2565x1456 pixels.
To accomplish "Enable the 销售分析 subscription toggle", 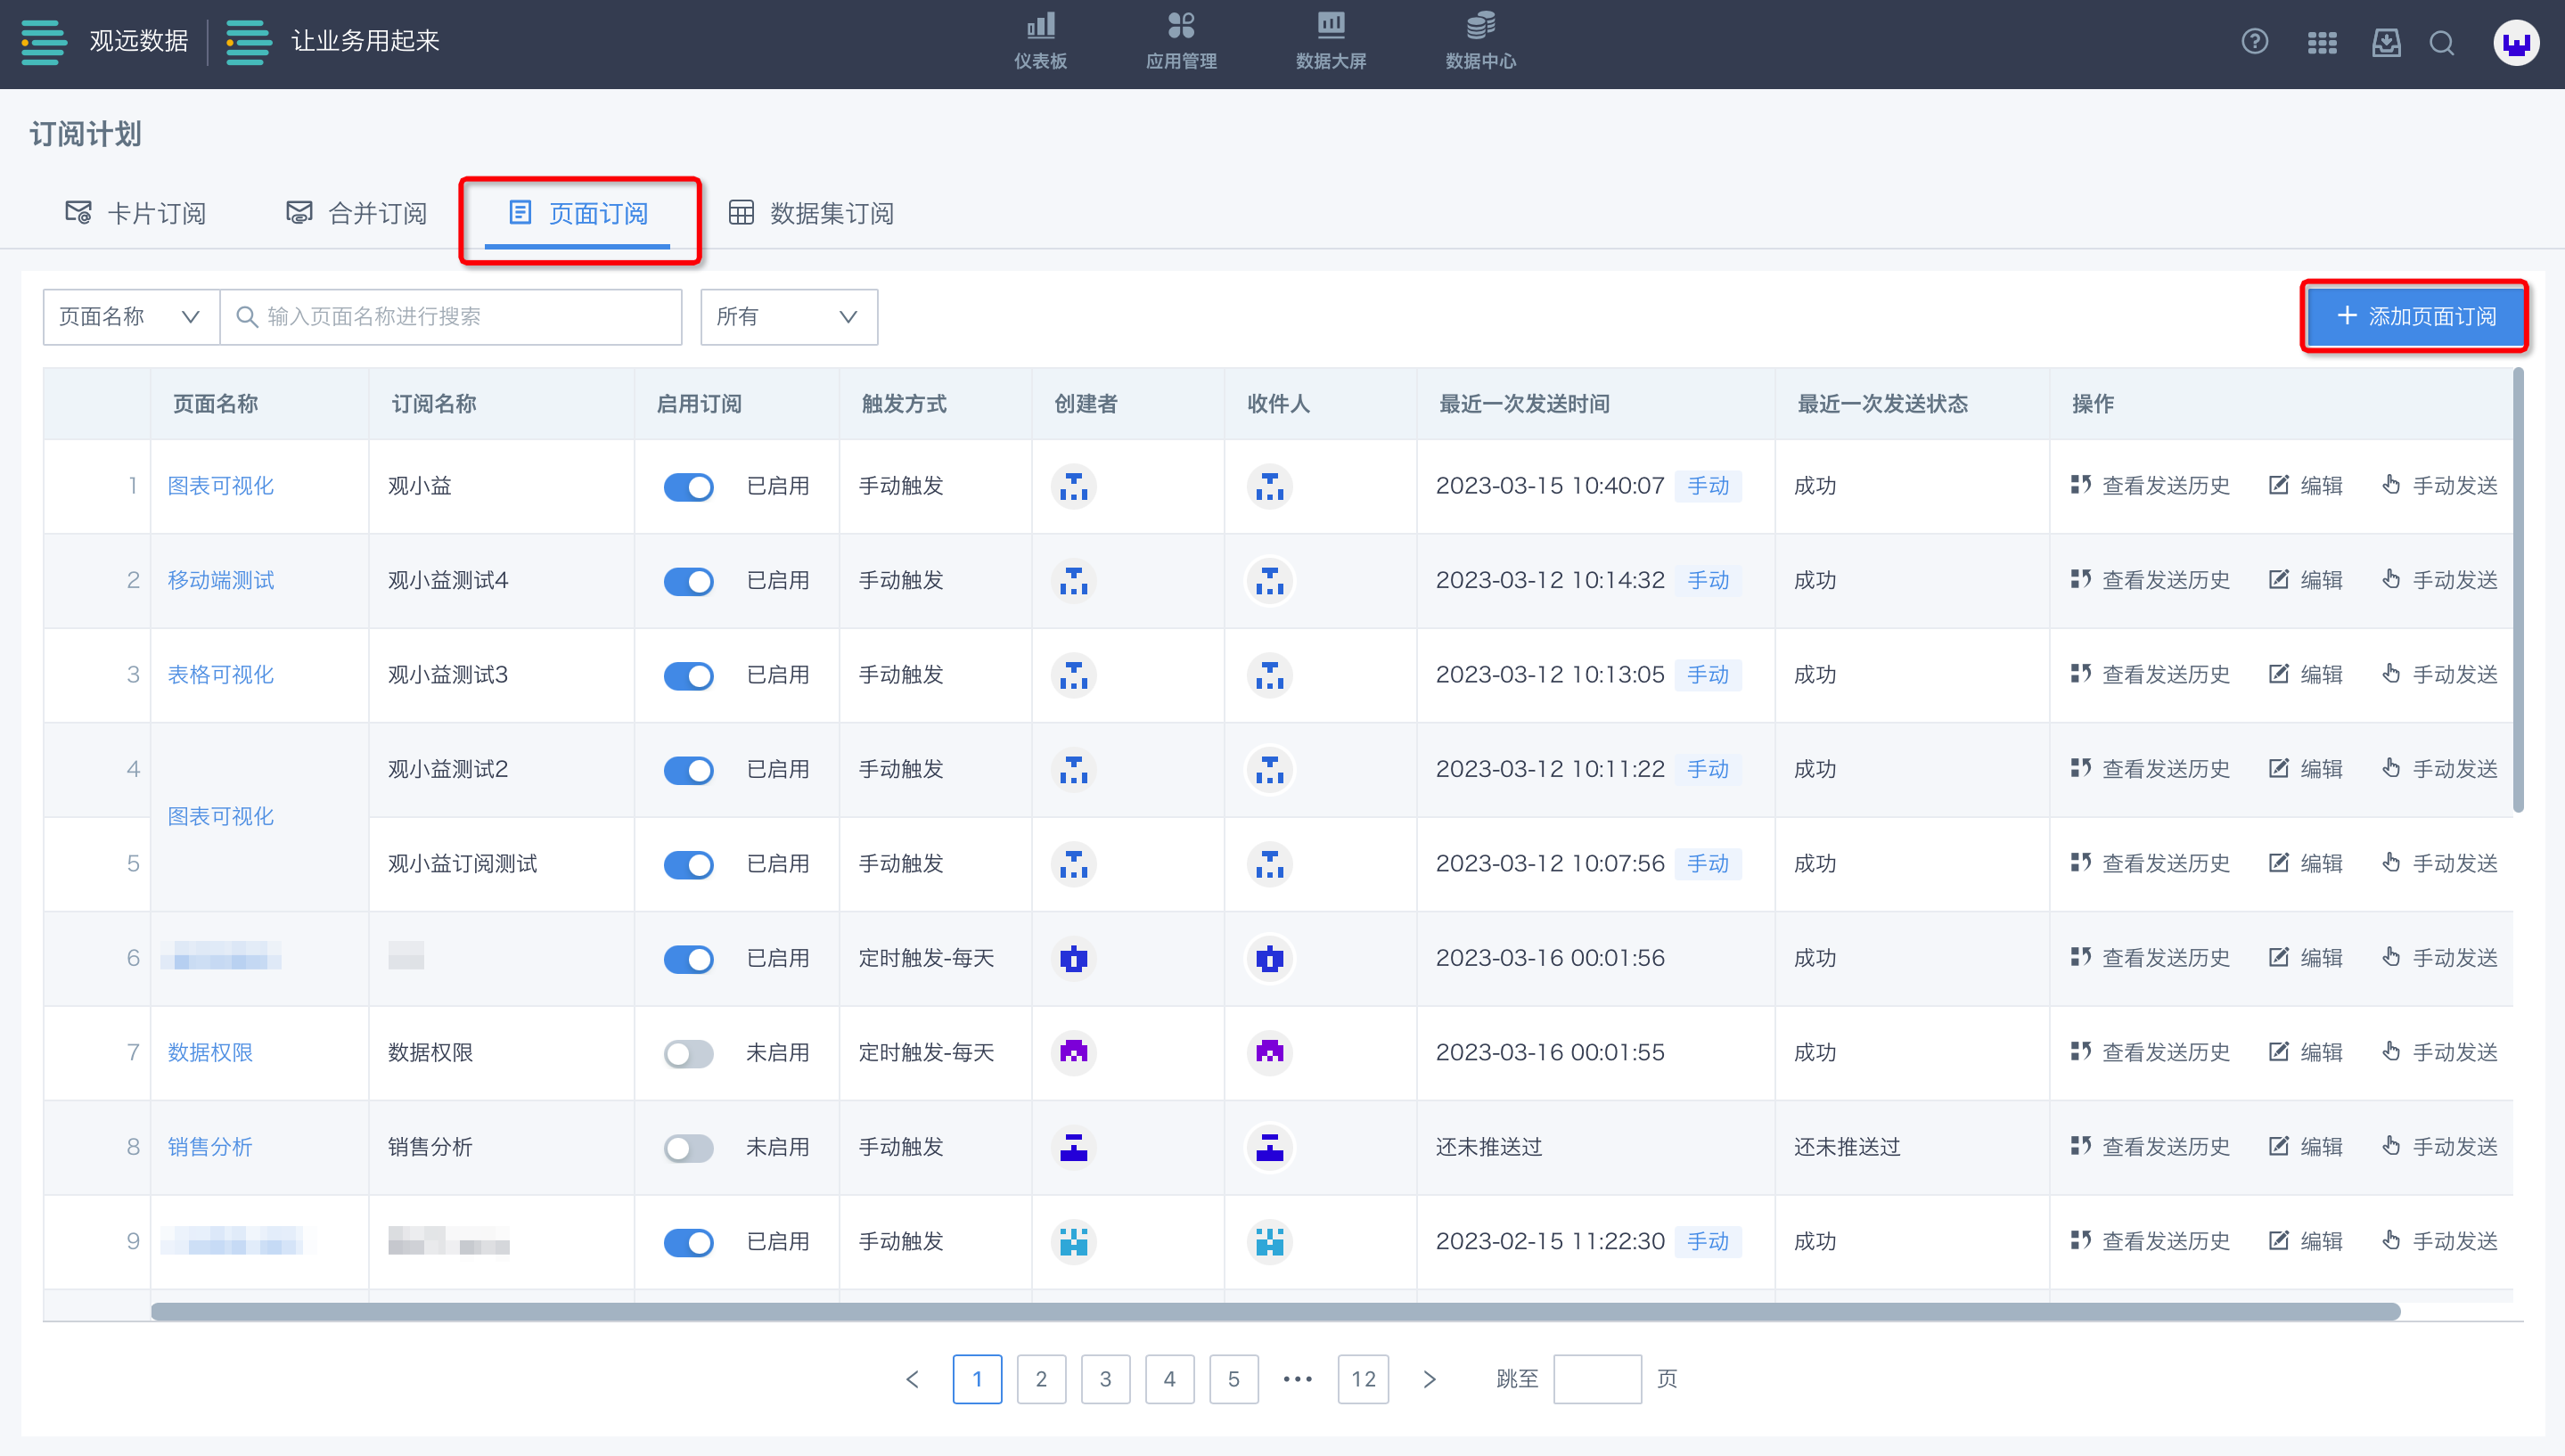I will tap(688, 1148).
